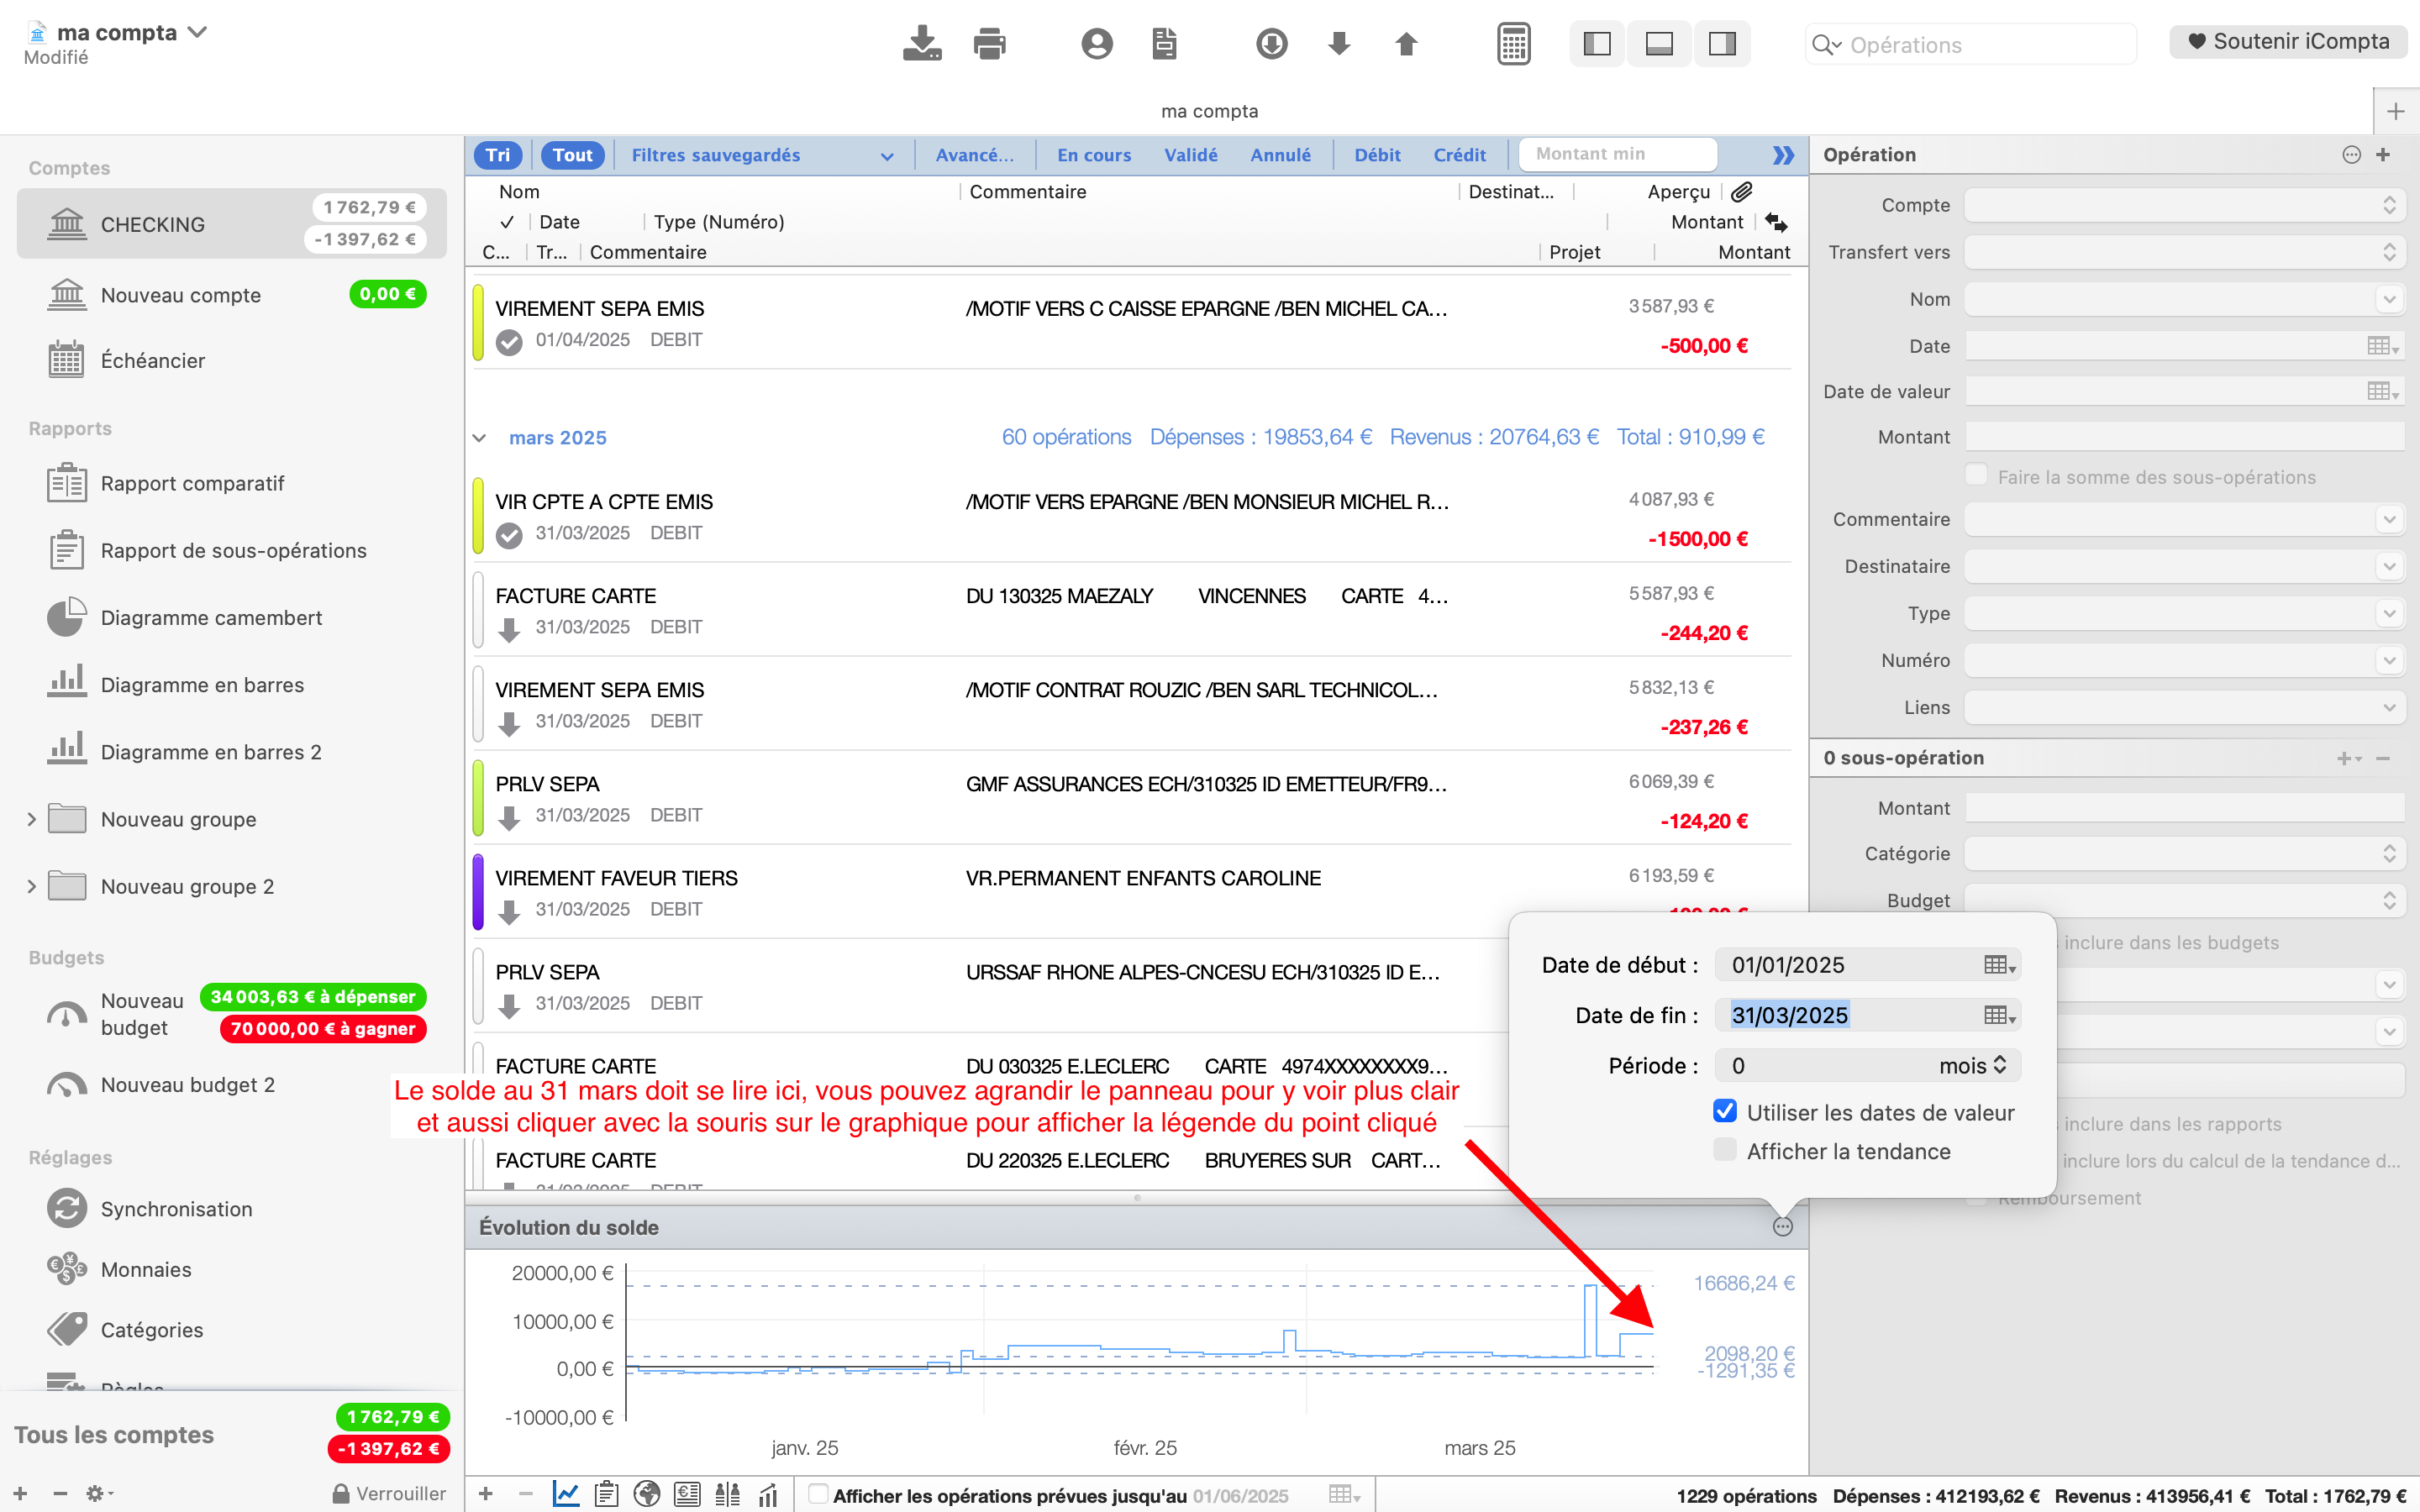This screenshot has width=2420, height=1512.
Task: Click the options ellipsis in Évolution du solde
Action: (x=1783, y=1227)
